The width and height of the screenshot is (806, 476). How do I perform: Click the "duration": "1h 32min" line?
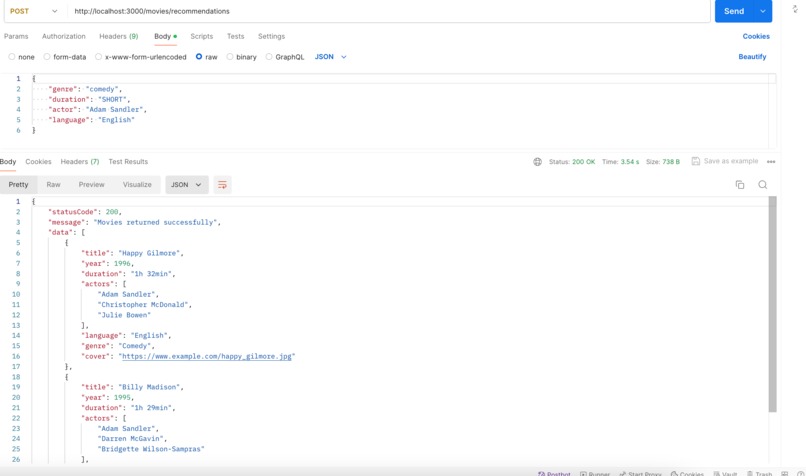point(128,274)
